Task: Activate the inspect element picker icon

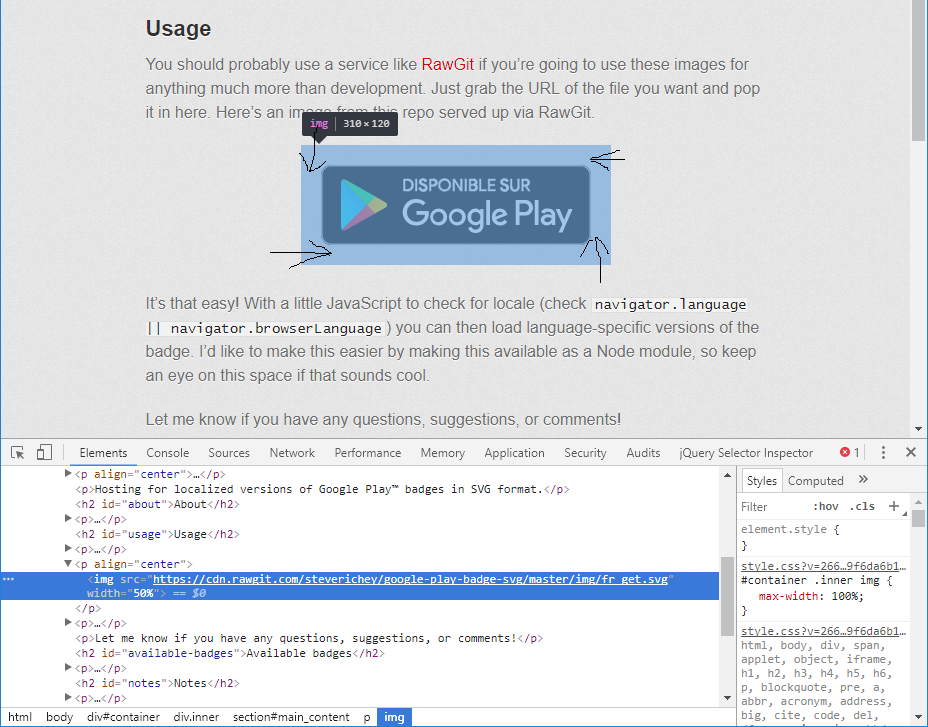Action: pyautogui.click(x=18, y=453)
